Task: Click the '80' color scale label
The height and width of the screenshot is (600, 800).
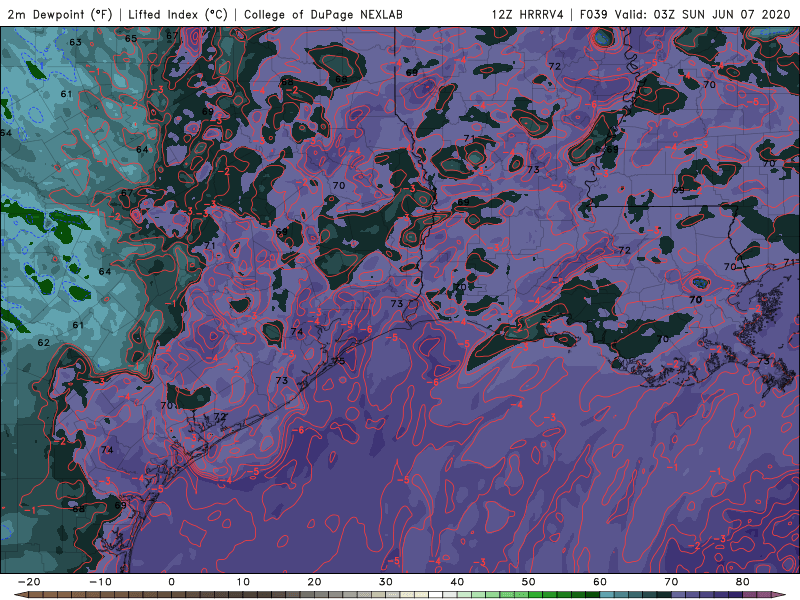Action: 743,582
